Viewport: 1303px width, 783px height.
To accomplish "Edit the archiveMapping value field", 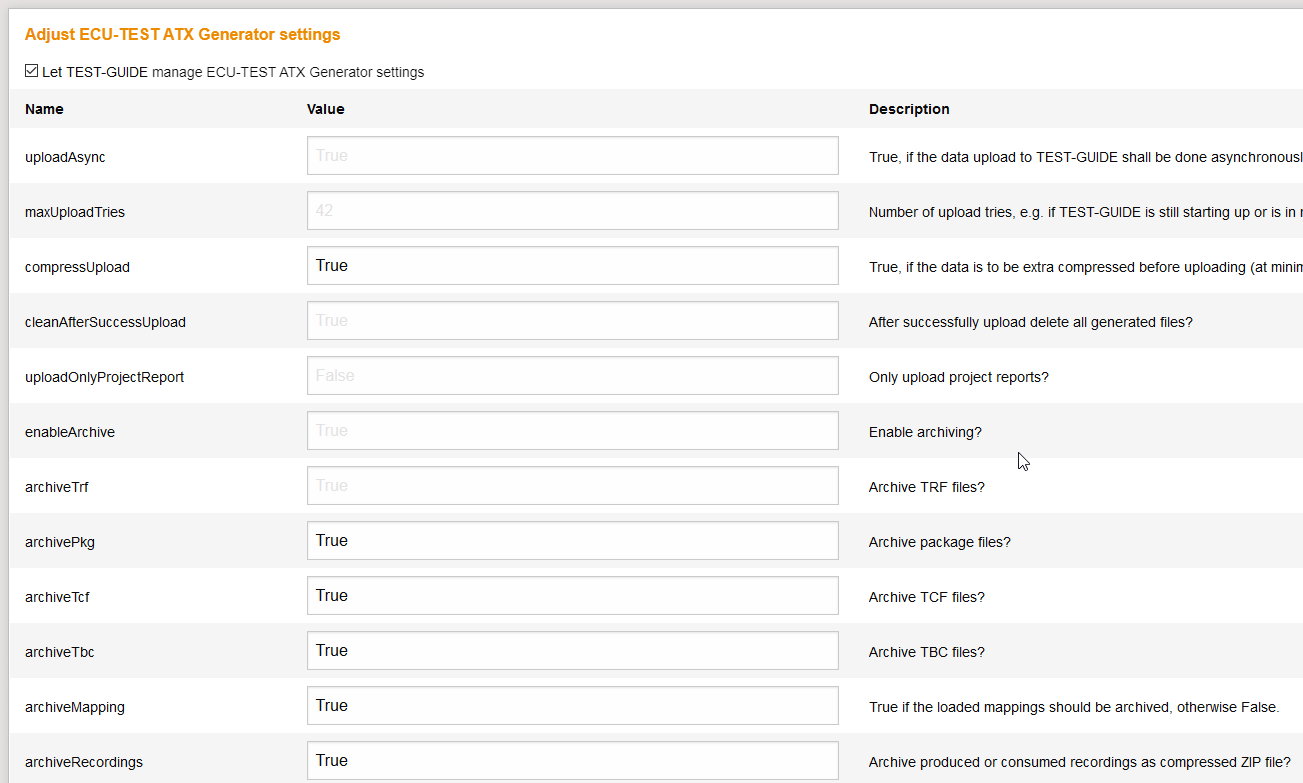I will [x=572, y=706].
